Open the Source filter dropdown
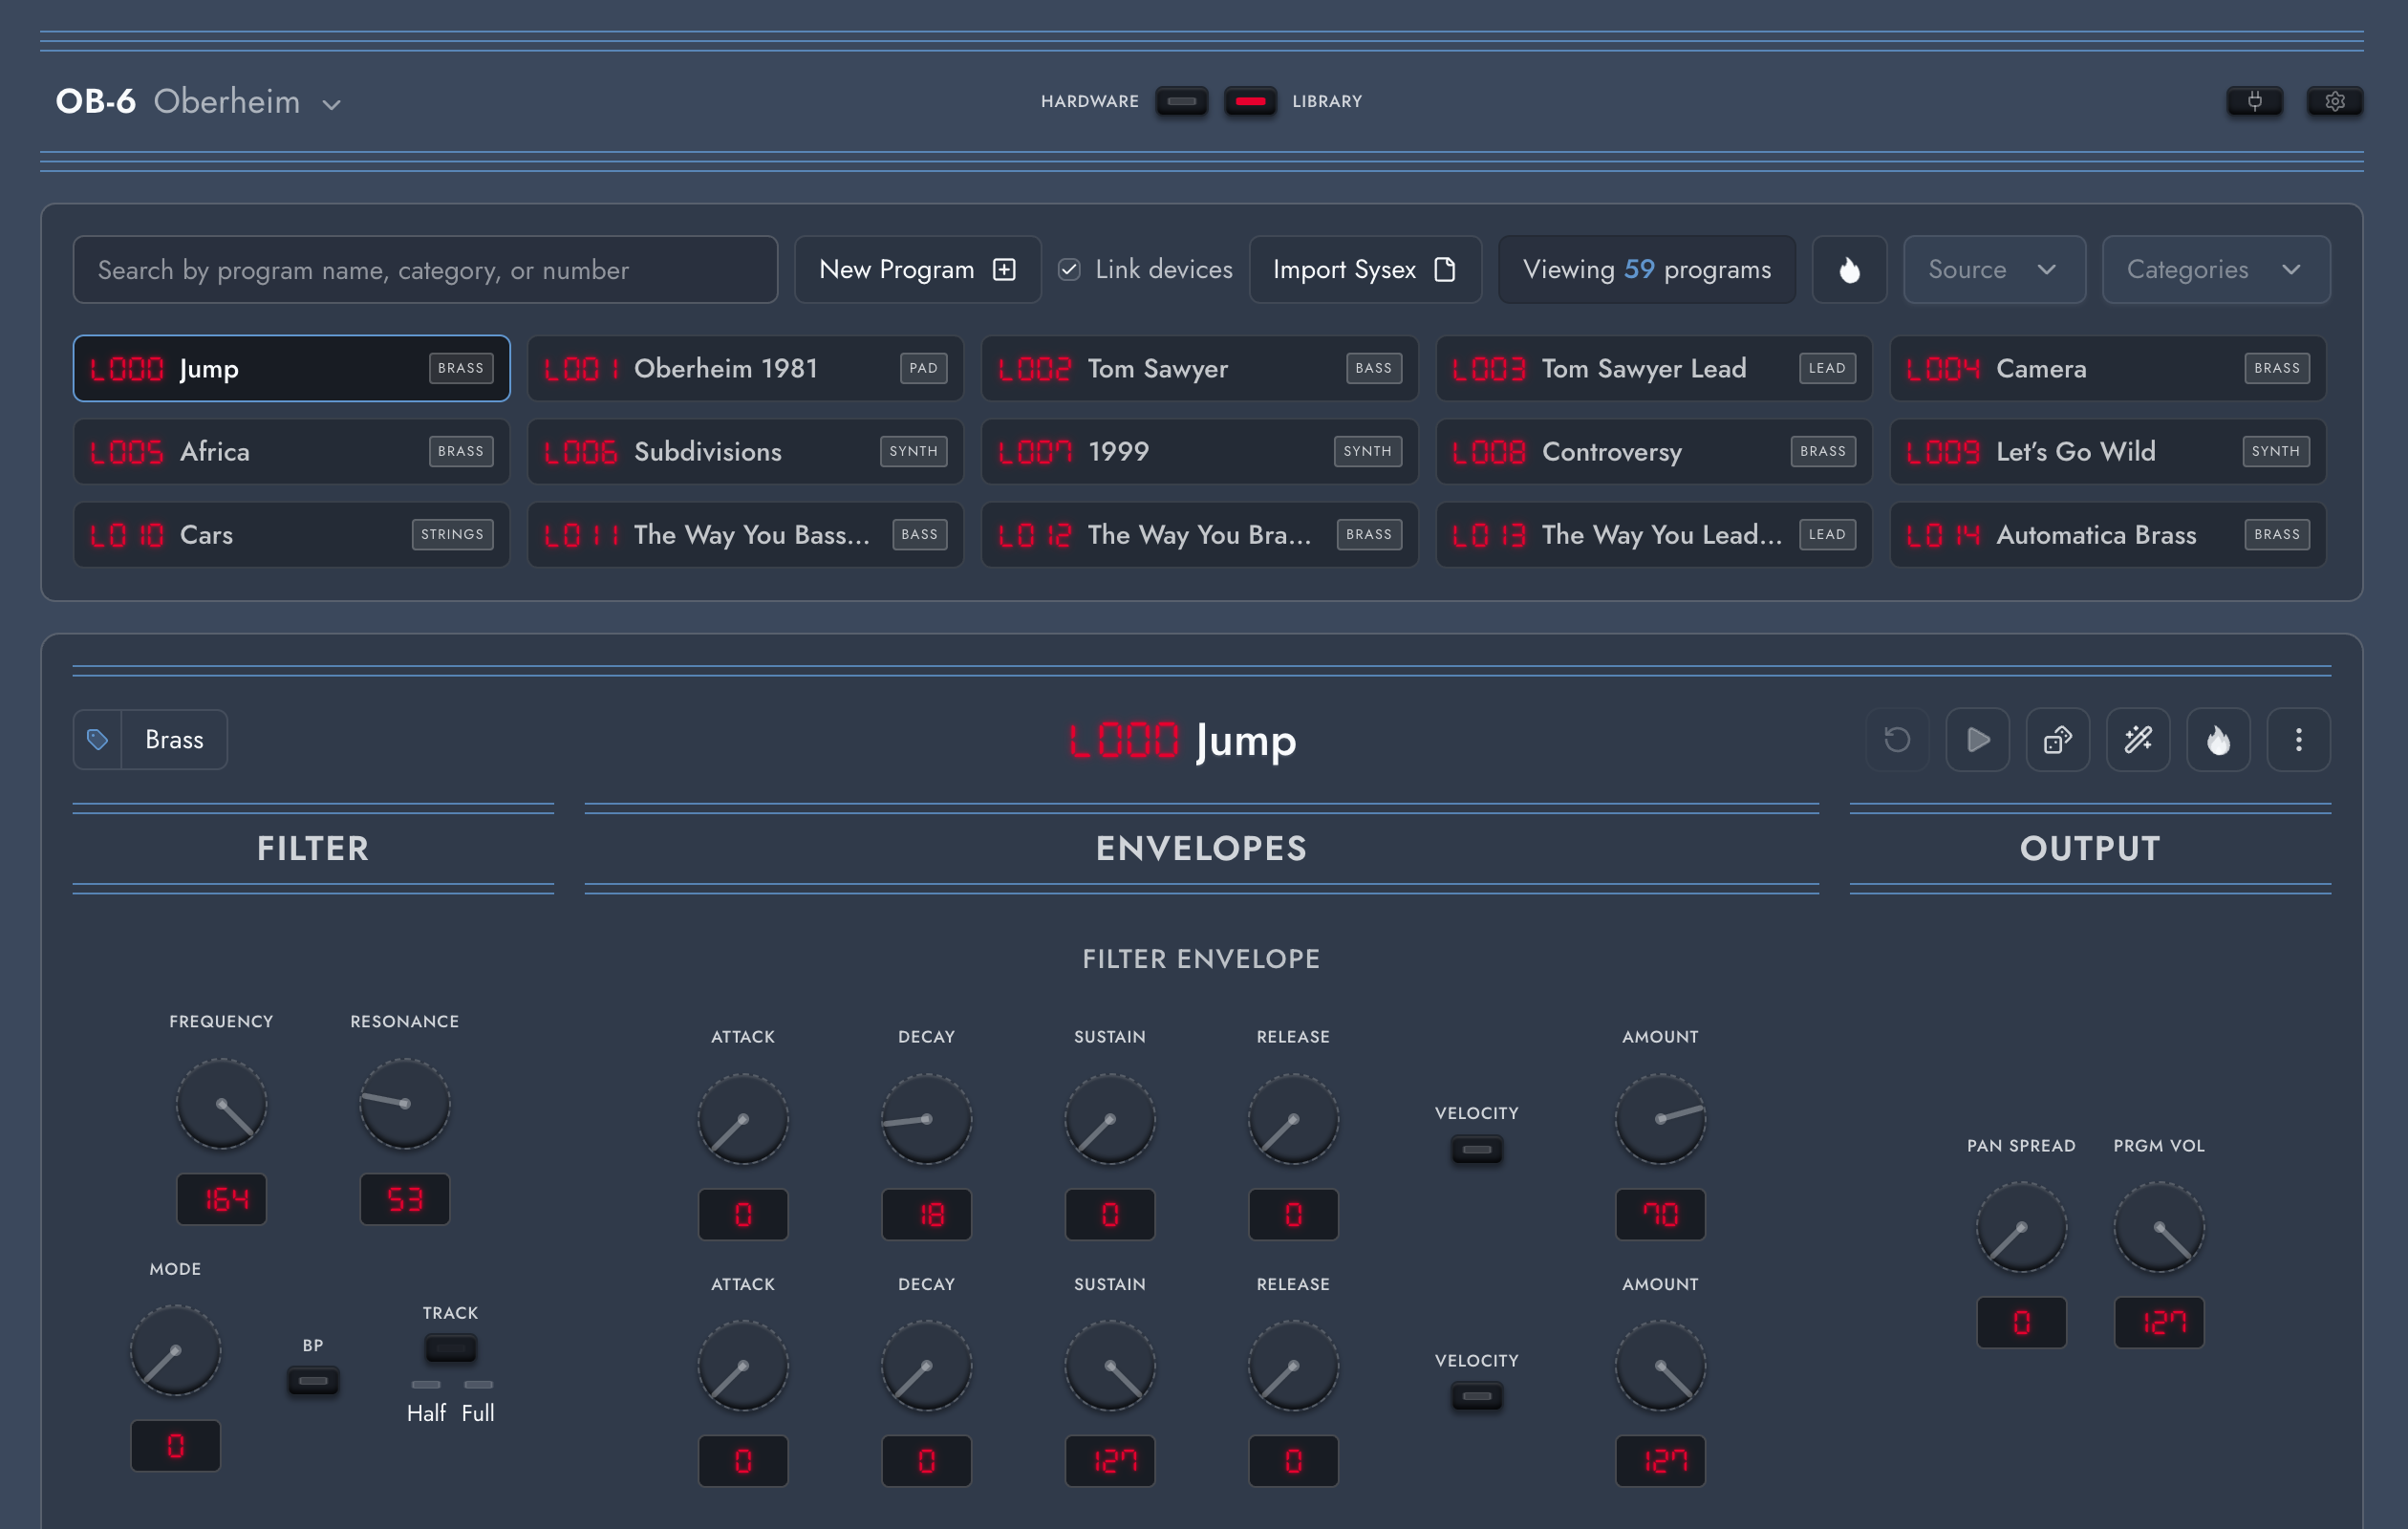Screen dimensions: 2408x1529 click(x=1994, y=269)
